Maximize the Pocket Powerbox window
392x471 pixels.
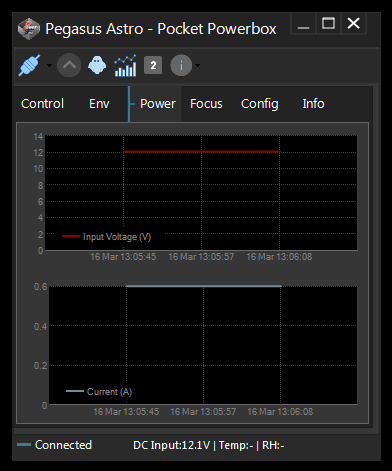click(x=328, y=23)
